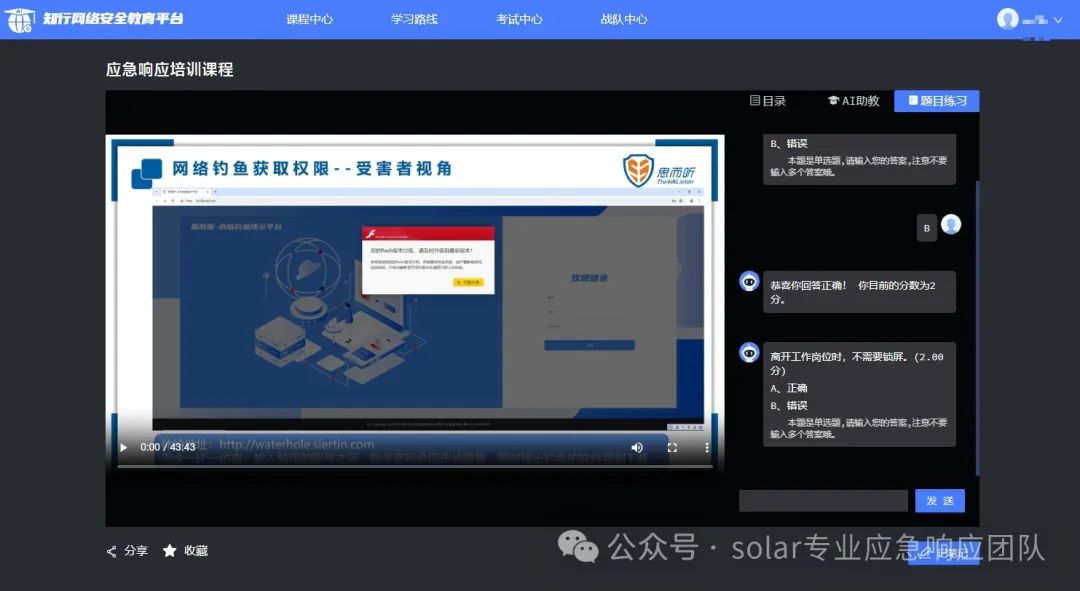Open video more options menu
Image resolution: width=1080 pixels, height=591 pixels.
707,447
